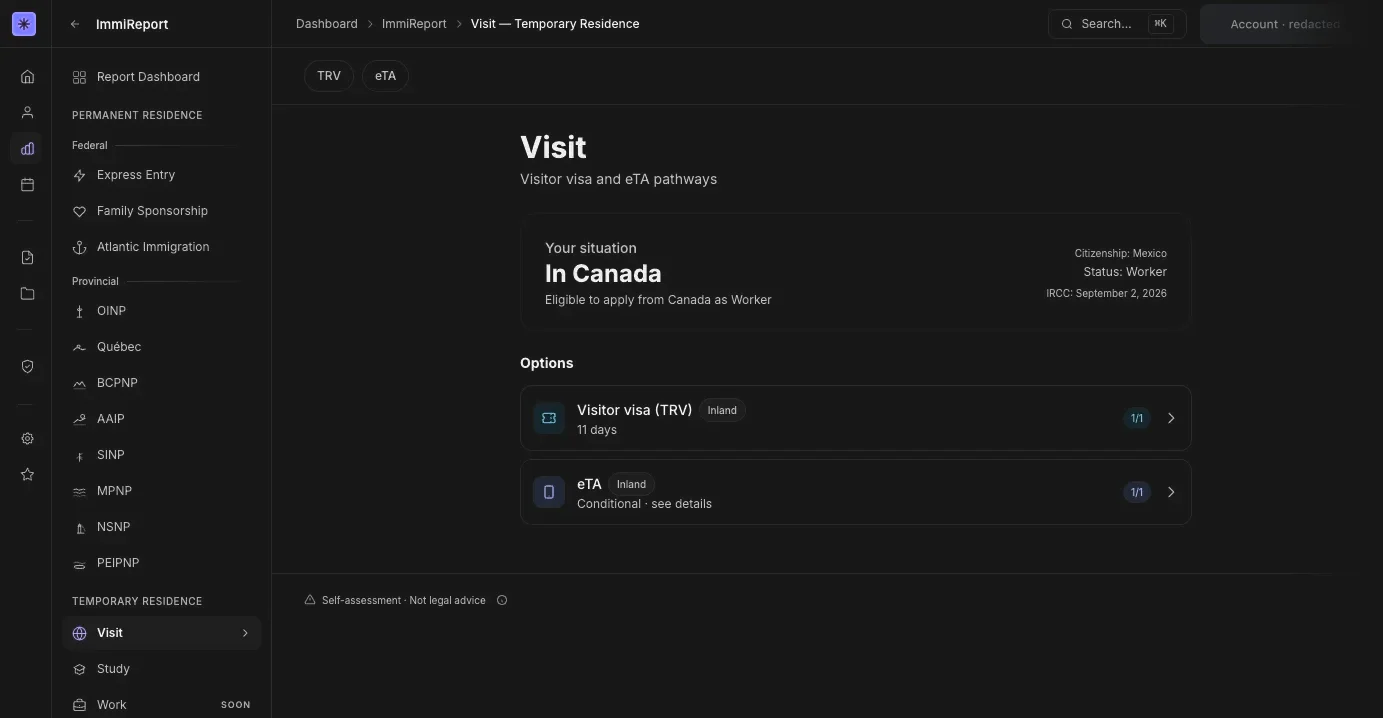Click the 1/1 badge on eTA row
This screenshot has height=718, width=1383.
click(x=1137, y=492)
